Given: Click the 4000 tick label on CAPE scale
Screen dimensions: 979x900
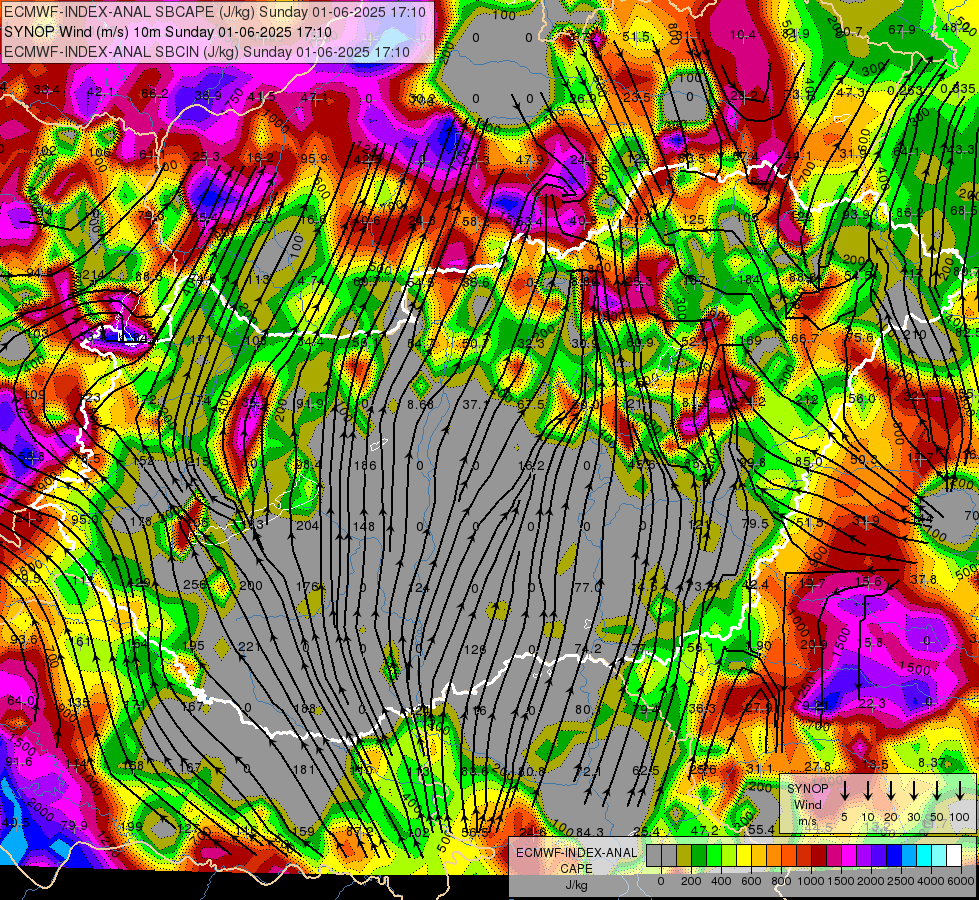Looking at the screenshot, I should [932, 881].
